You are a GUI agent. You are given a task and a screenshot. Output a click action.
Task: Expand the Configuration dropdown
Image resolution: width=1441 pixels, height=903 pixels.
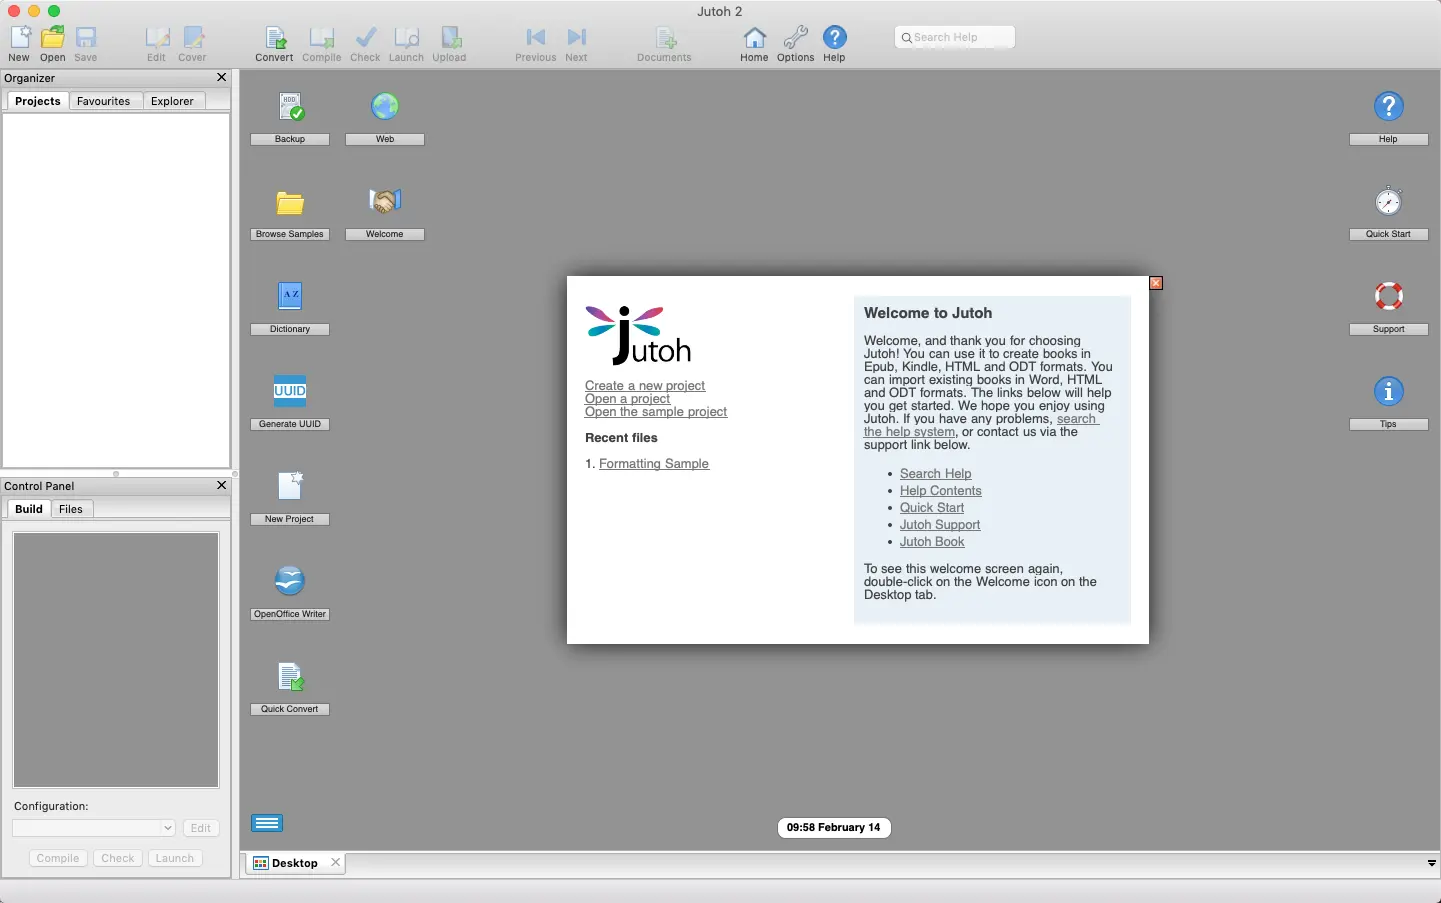(x=167, y=828)
